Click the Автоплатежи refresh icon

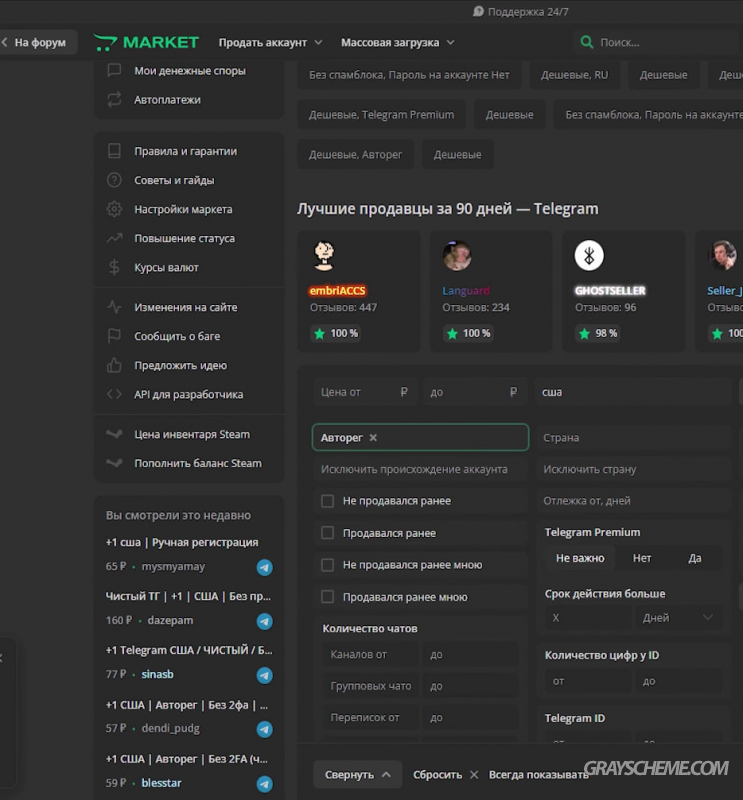(x=114, y=99)
